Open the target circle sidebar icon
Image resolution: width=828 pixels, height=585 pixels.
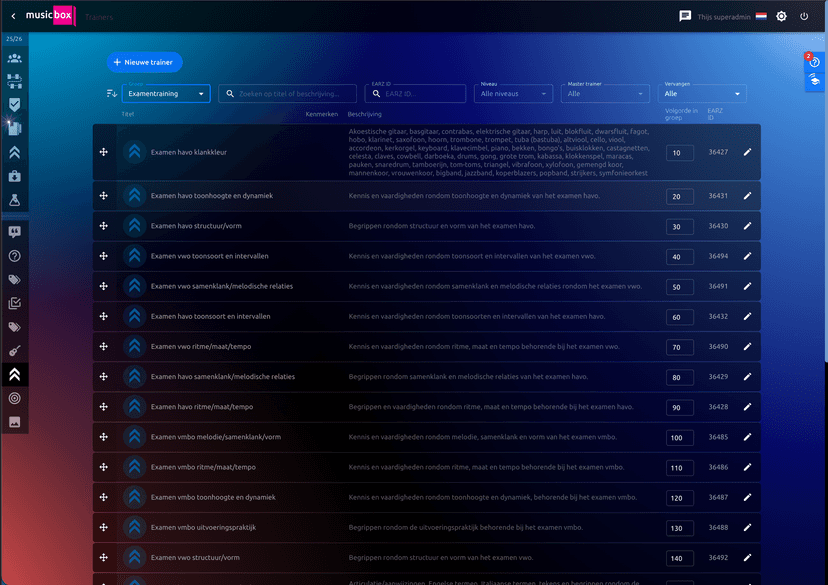(x=15, y=398)
